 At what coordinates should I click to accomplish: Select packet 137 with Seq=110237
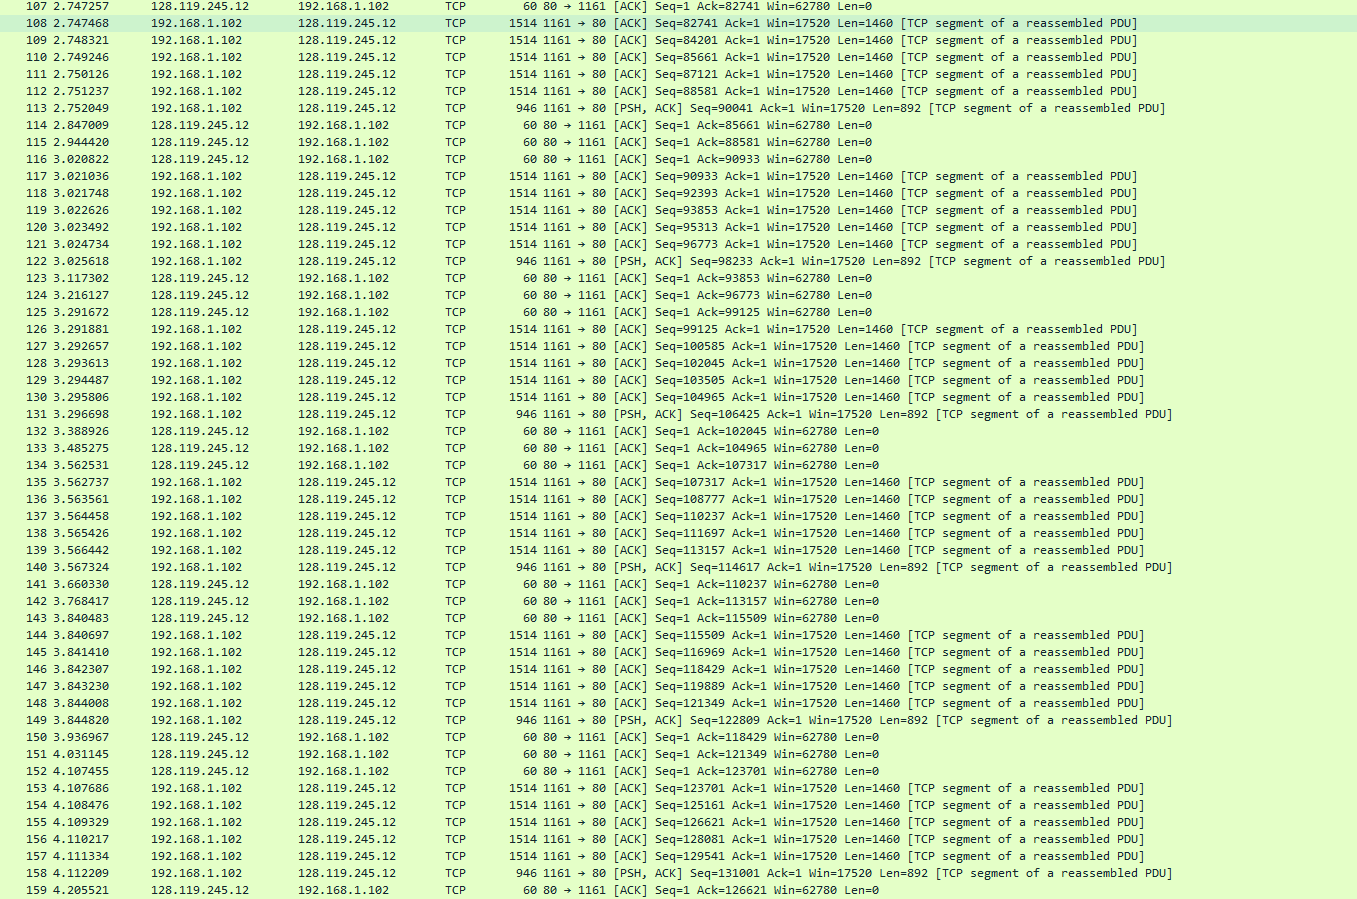(x=400, y=515)
